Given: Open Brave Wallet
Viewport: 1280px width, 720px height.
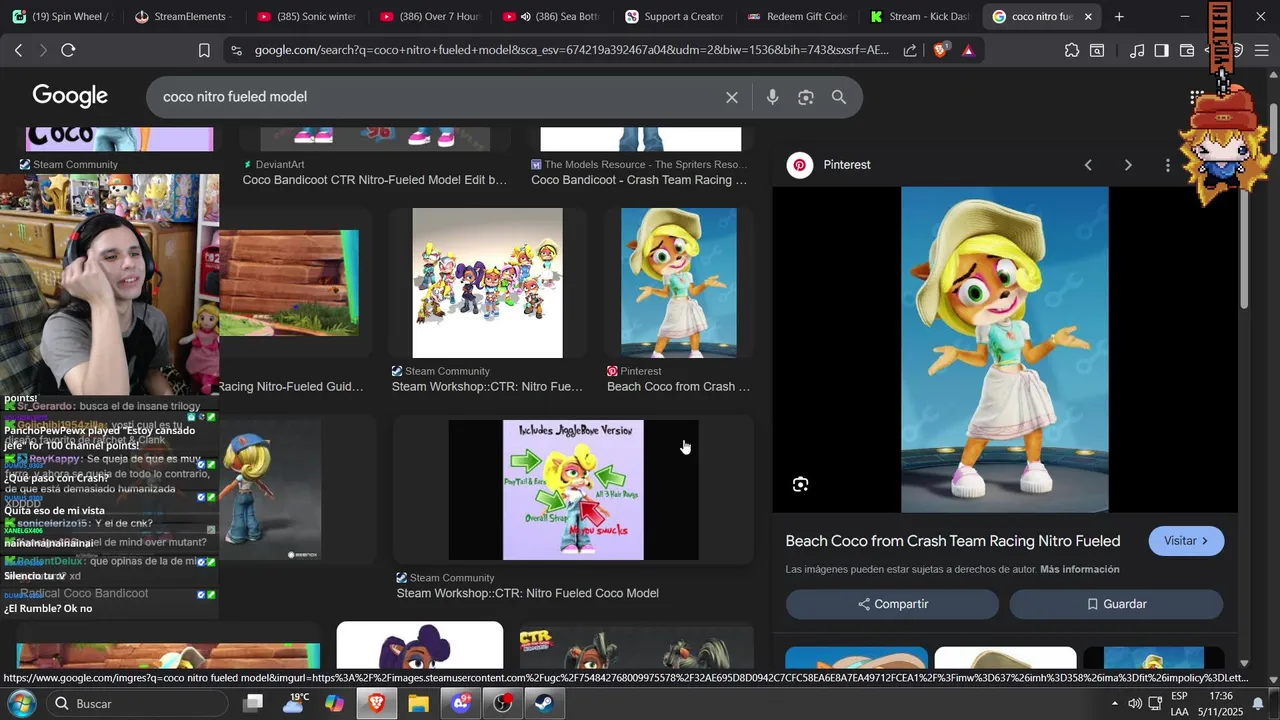Looking at the screenshot, I should [1187, 50].
